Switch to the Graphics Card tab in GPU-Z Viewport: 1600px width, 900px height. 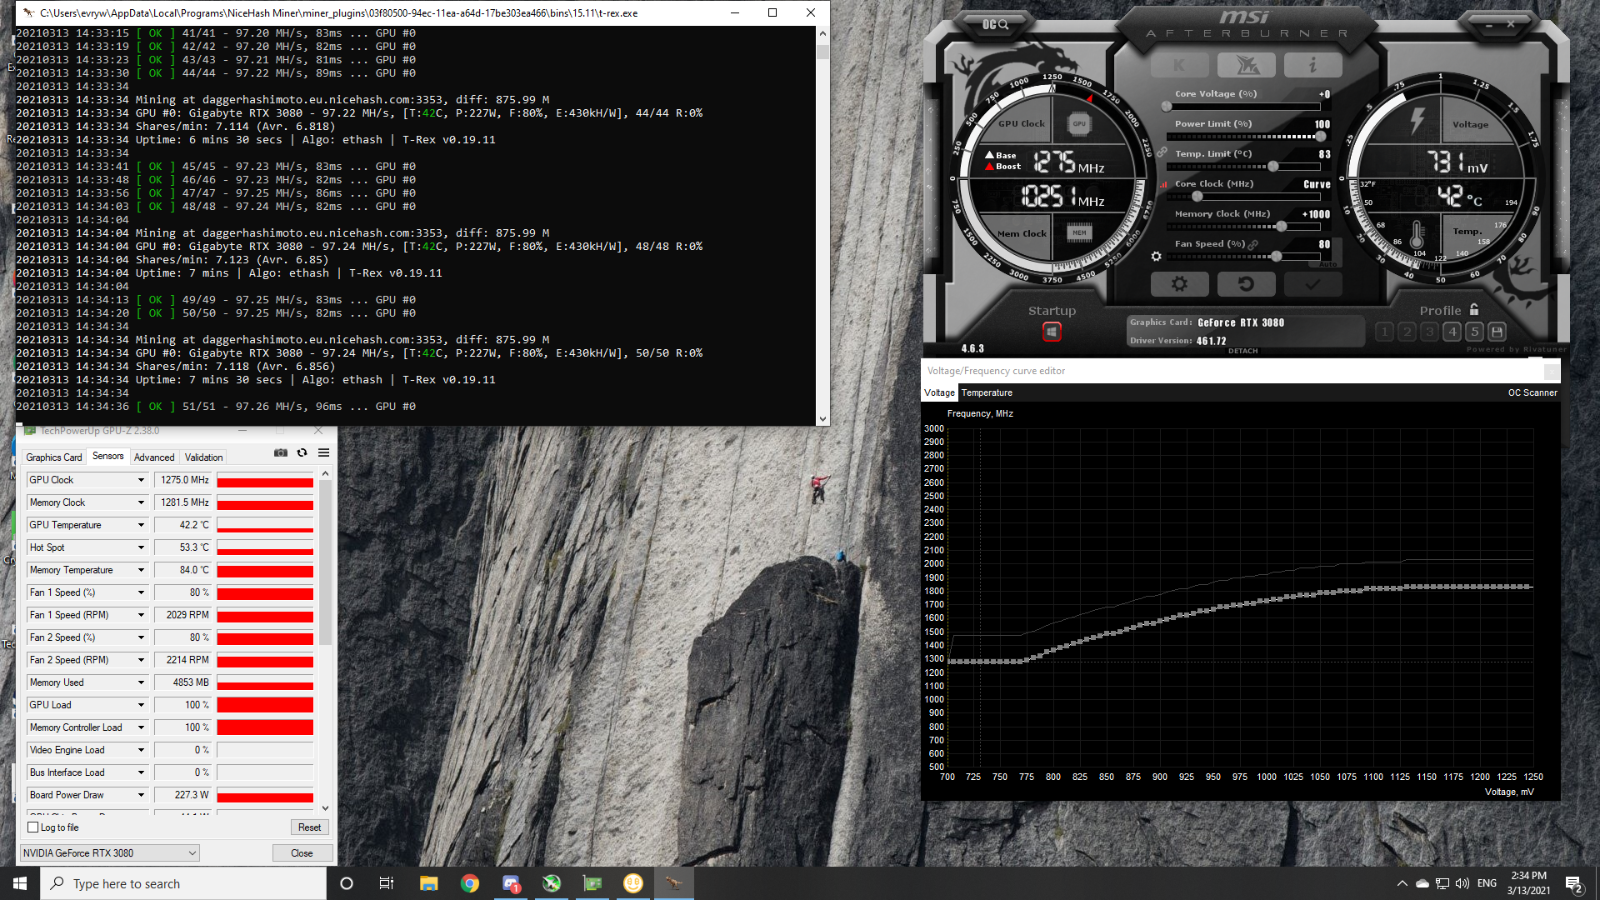click(54, 457)
